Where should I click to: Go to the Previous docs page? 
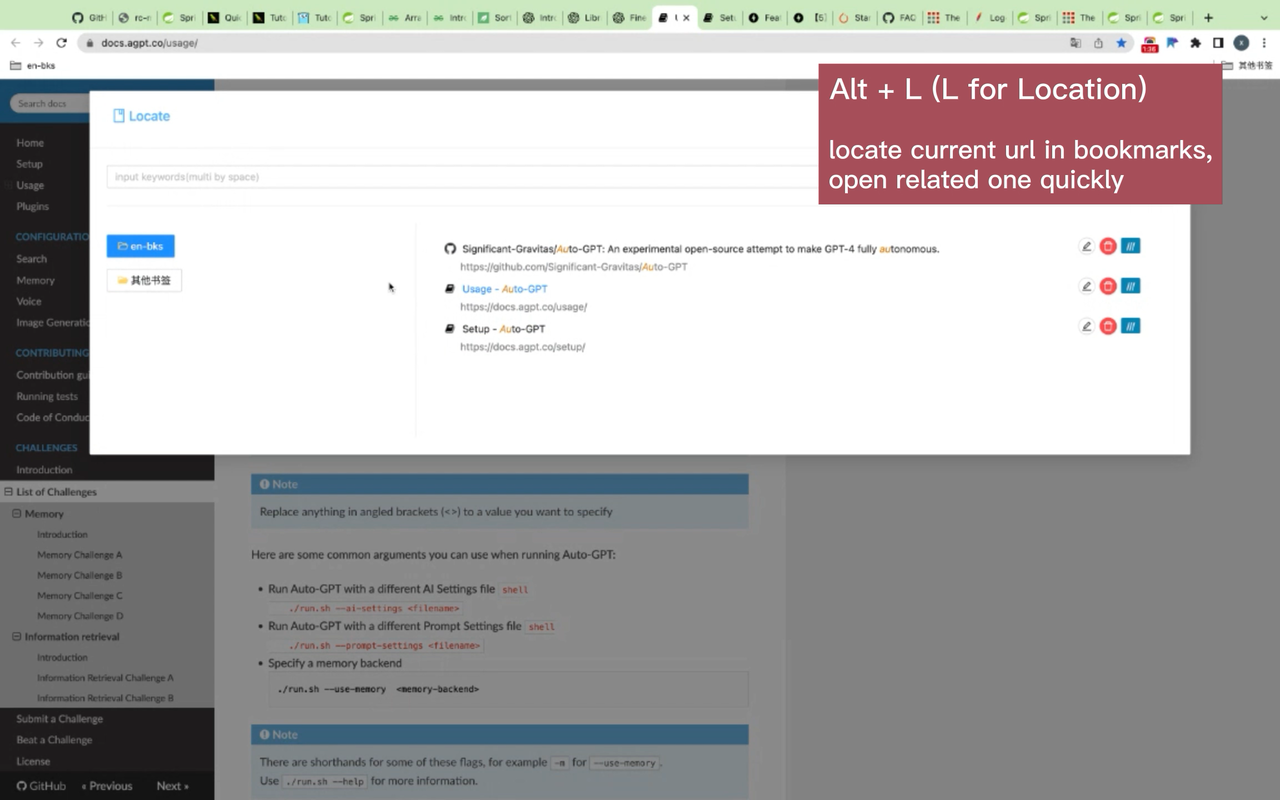[107, 786]
